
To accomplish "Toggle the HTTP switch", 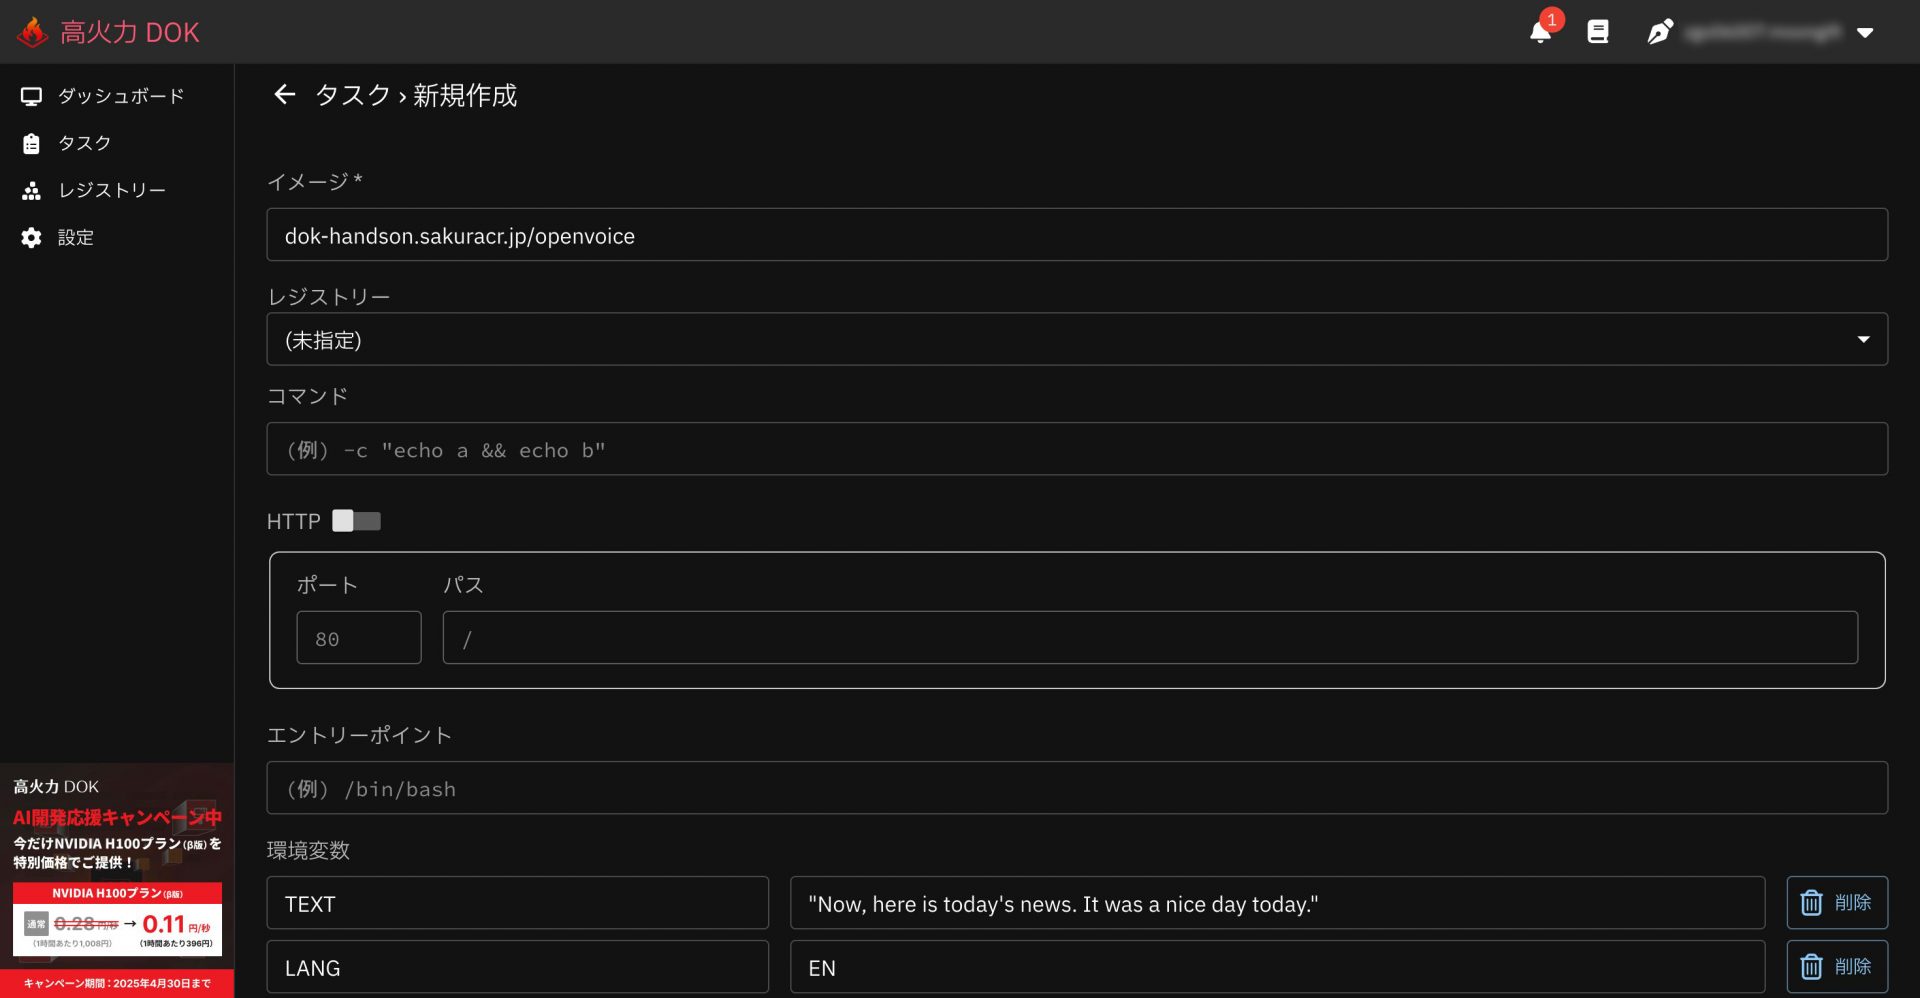I will point(356,521).
